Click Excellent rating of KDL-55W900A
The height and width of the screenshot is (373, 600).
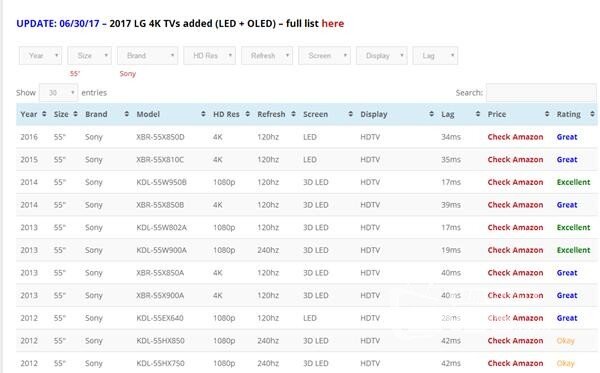point(573,250)
